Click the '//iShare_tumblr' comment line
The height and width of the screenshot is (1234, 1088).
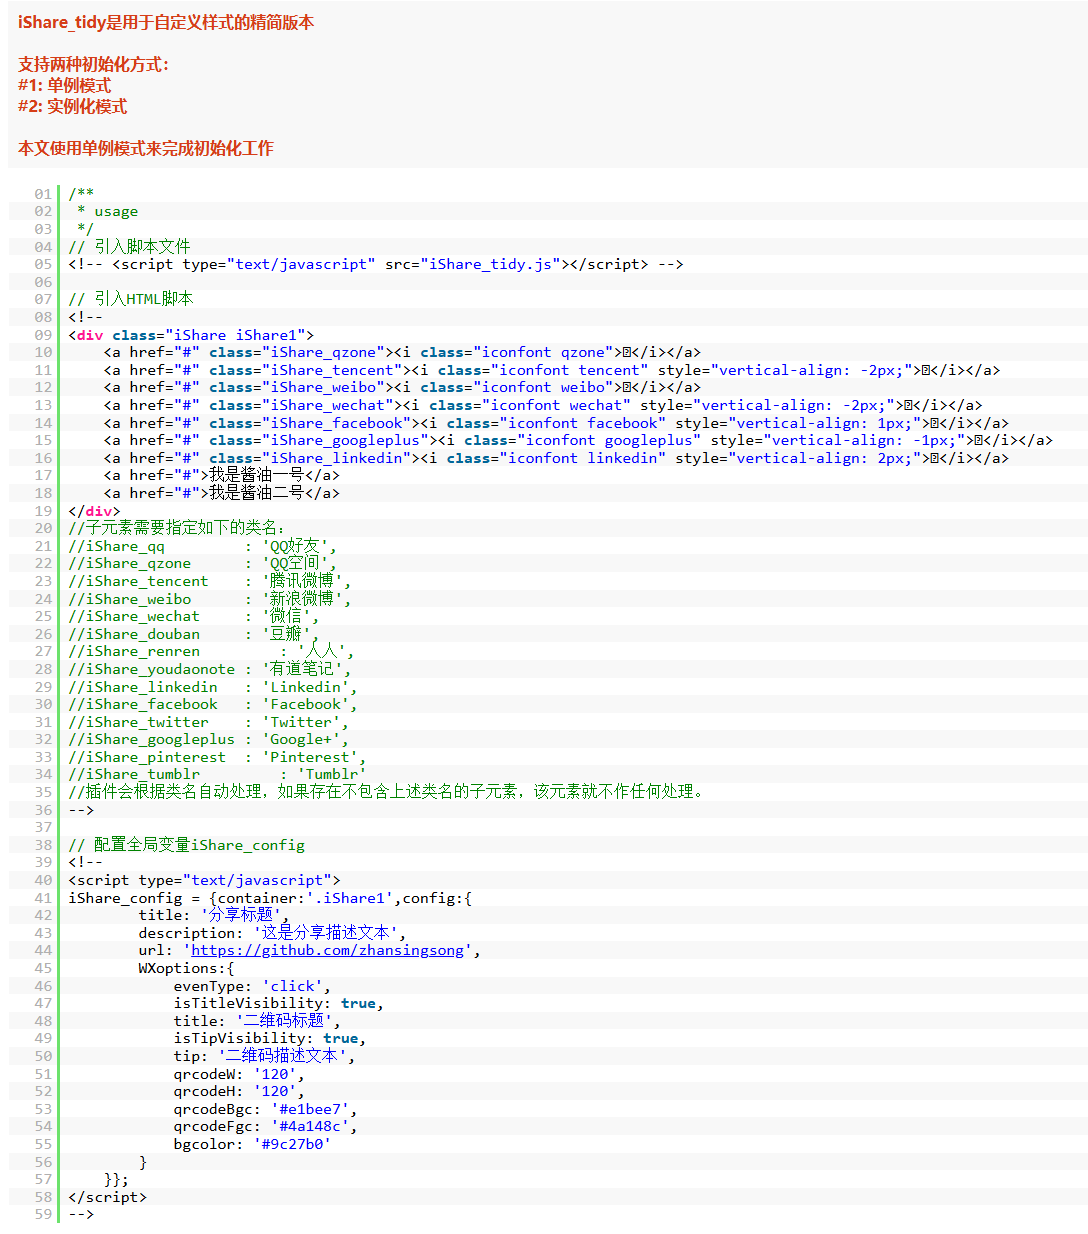[217, 774]
